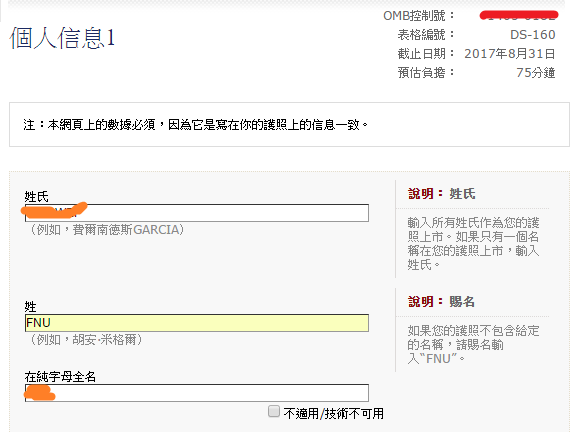Click the 不適用/技術不可用 checkbox label text

pos(334,413)
